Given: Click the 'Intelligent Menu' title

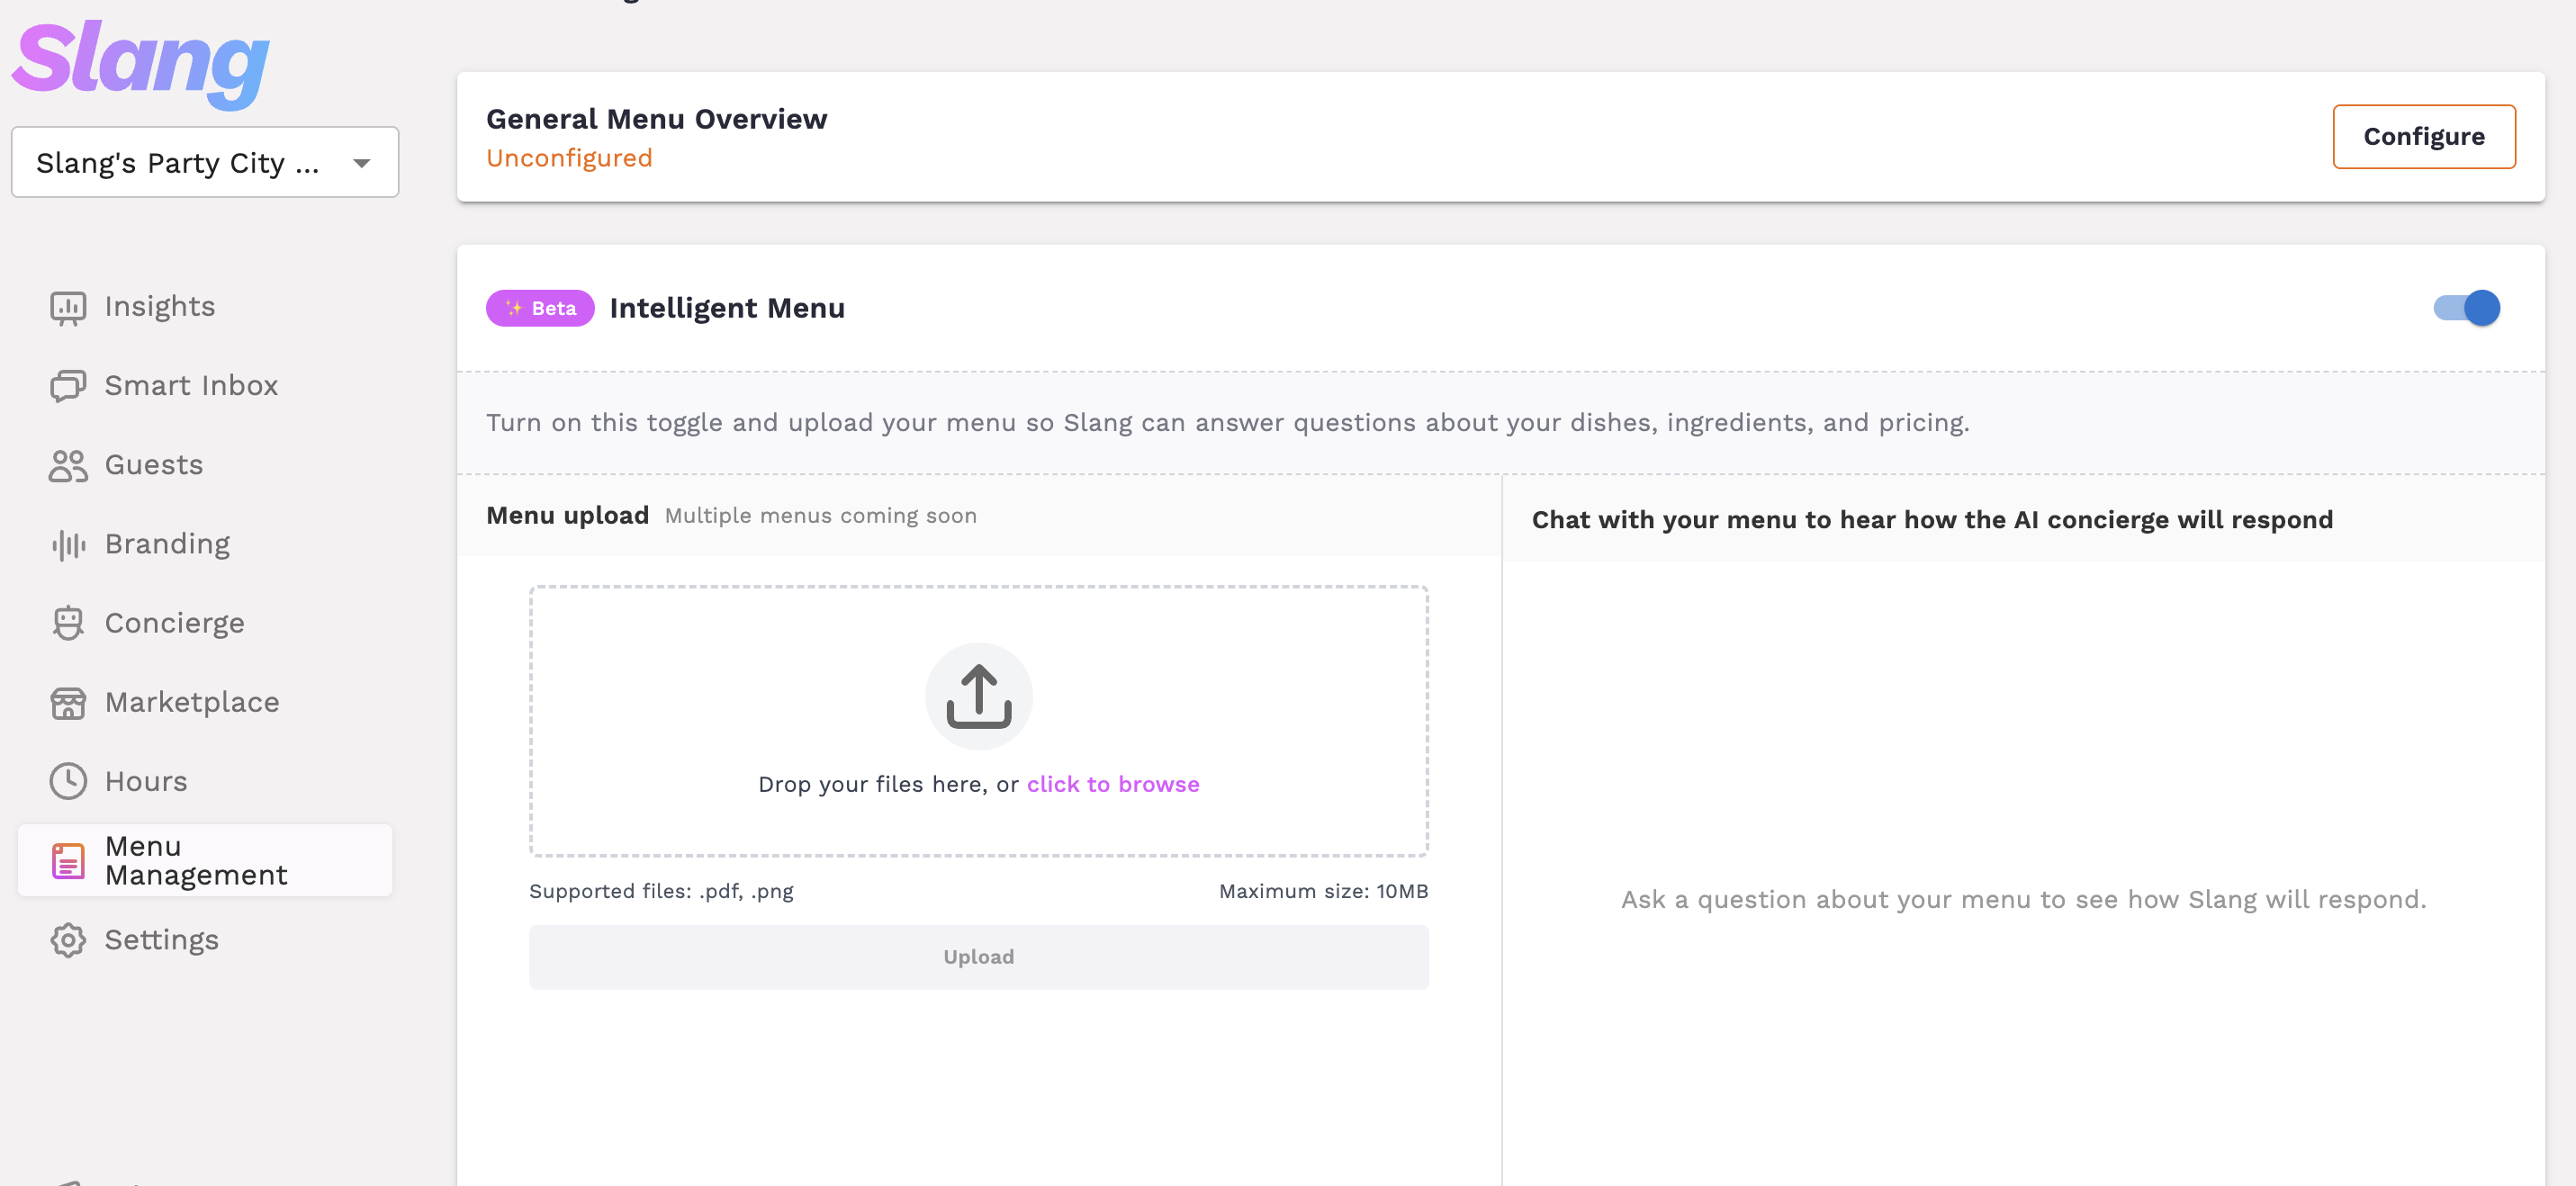Looking at the screenshot, I should coord(727,308).
